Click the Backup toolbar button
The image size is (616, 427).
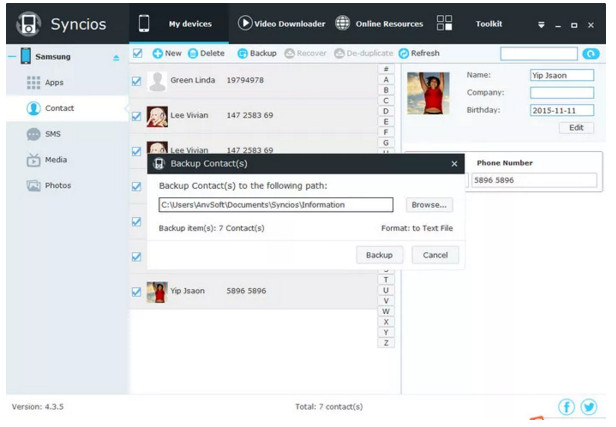pos(257,53)
